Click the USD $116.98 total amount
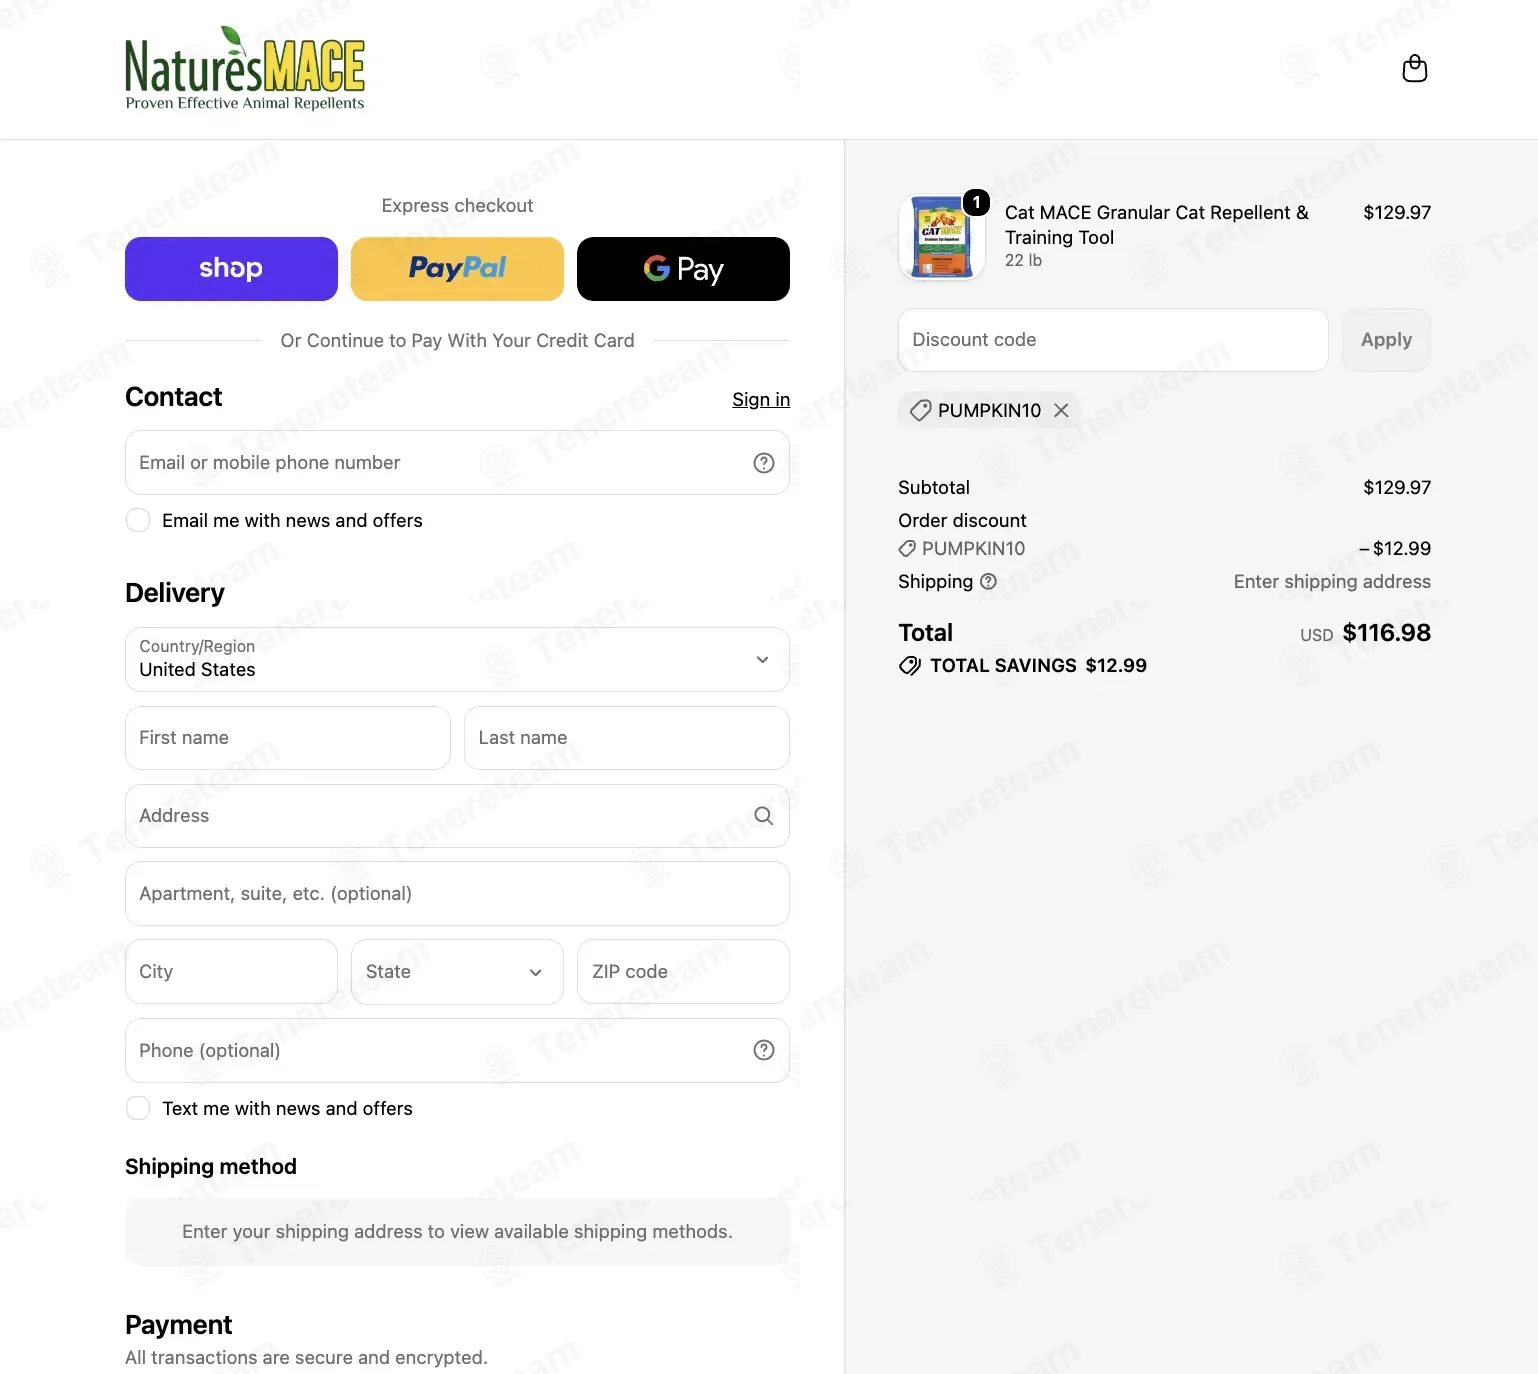The width and height of the screenshot is (1538, 1374). (x=1365, y=633)
